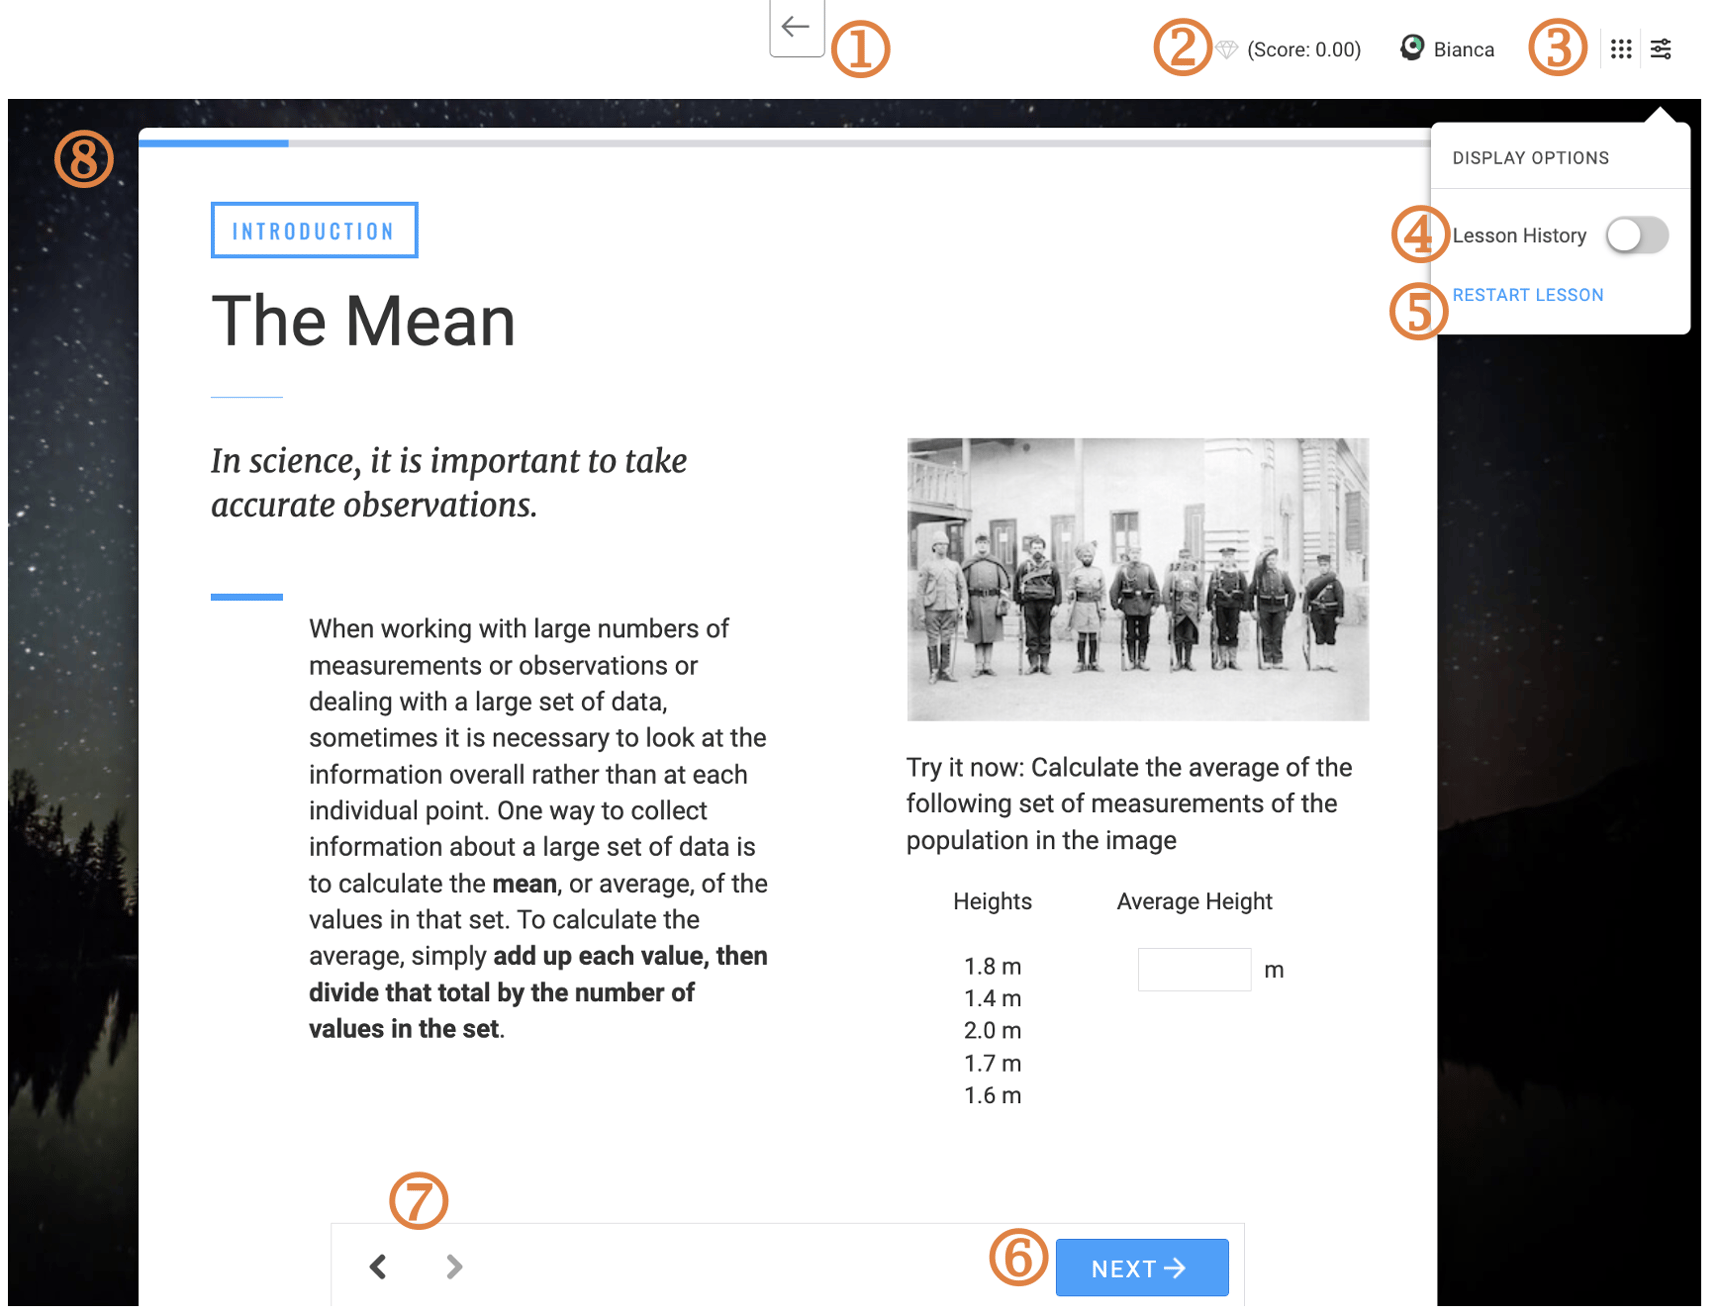Click the Bianca username
The height and width of the screenshot is (1314, 1720).
coord(1463,48)
